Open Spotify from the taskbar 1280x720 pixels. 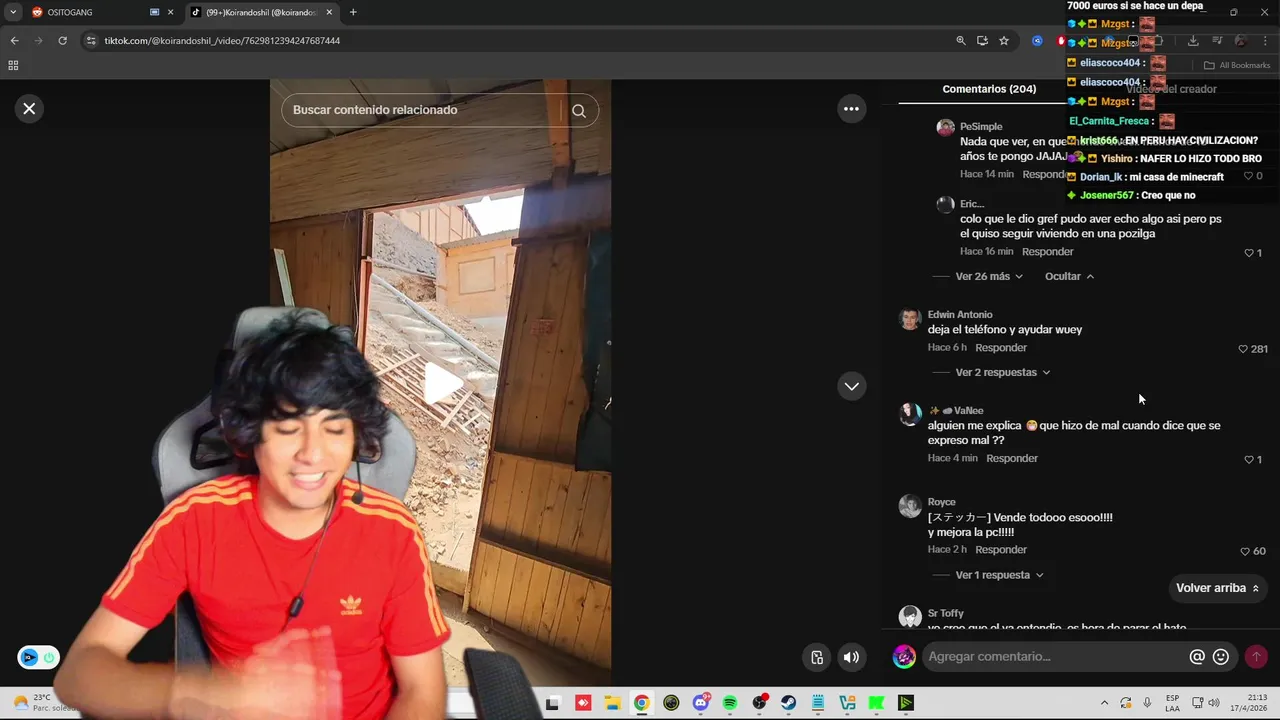pyautogui.click(x=730, y=703)
